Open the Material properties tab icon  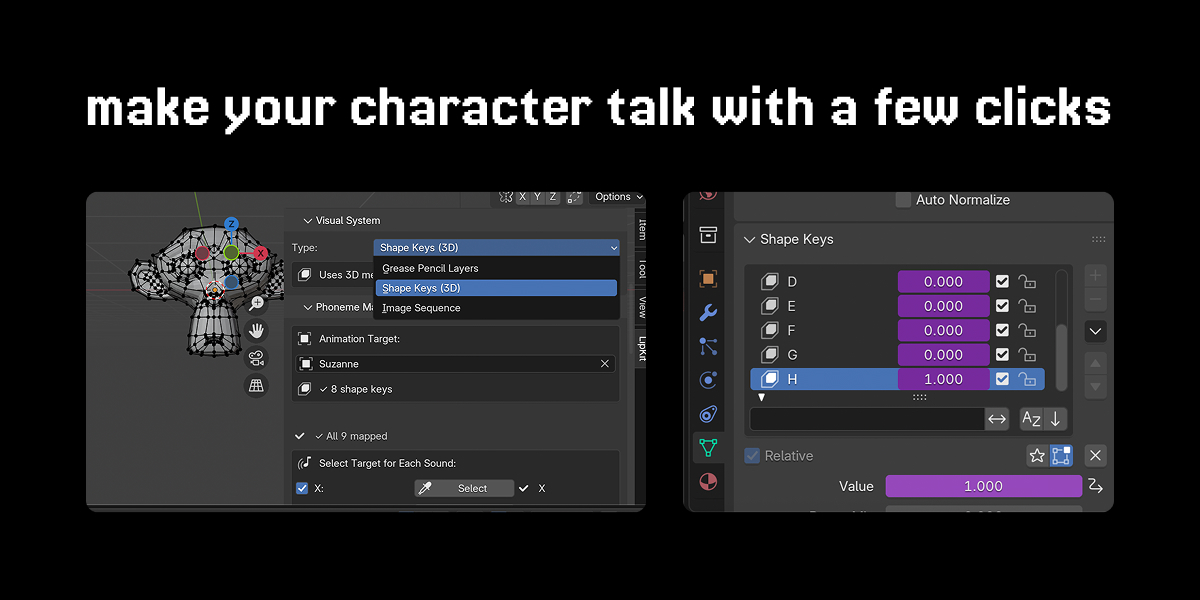point(708,482)
